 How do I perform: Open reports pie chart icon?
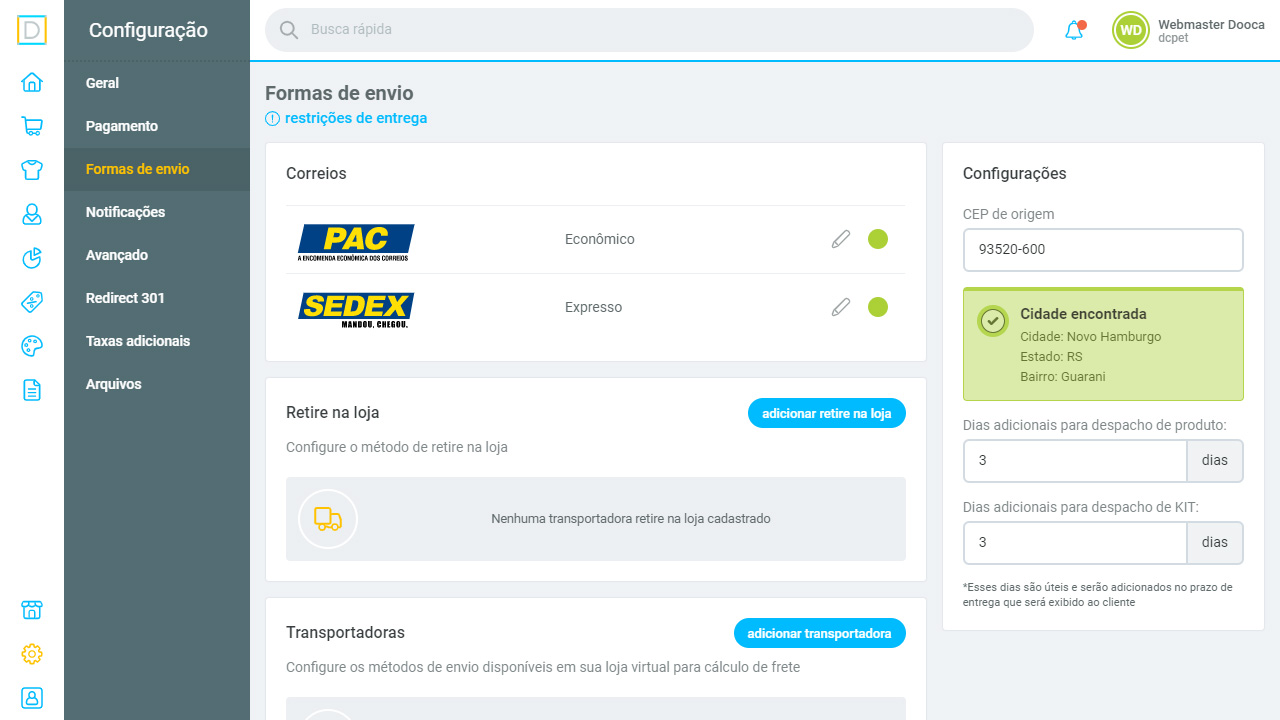coord(32,258)
